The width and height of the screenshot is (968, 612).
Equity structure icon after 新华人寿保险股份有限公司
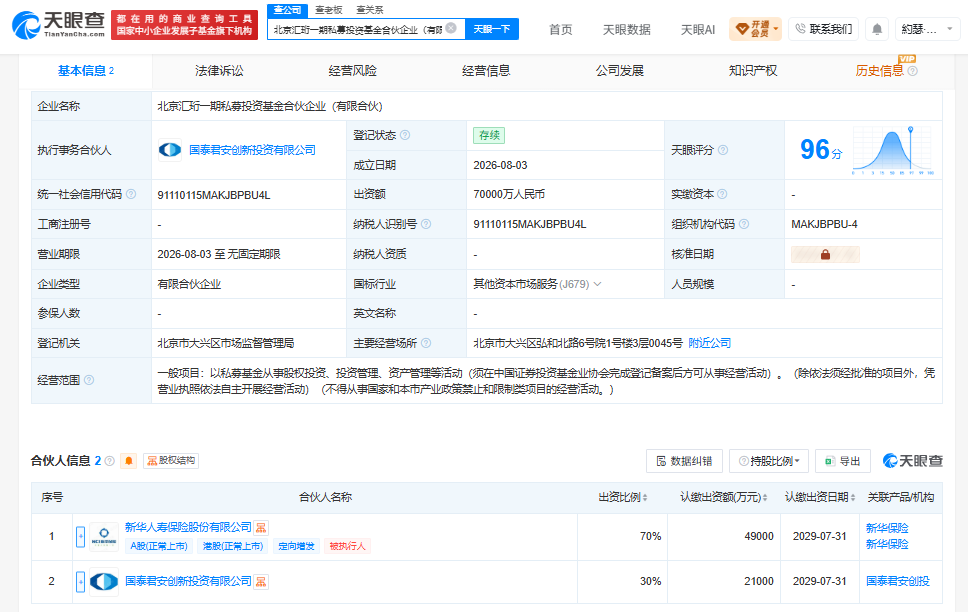coord(261,527)
